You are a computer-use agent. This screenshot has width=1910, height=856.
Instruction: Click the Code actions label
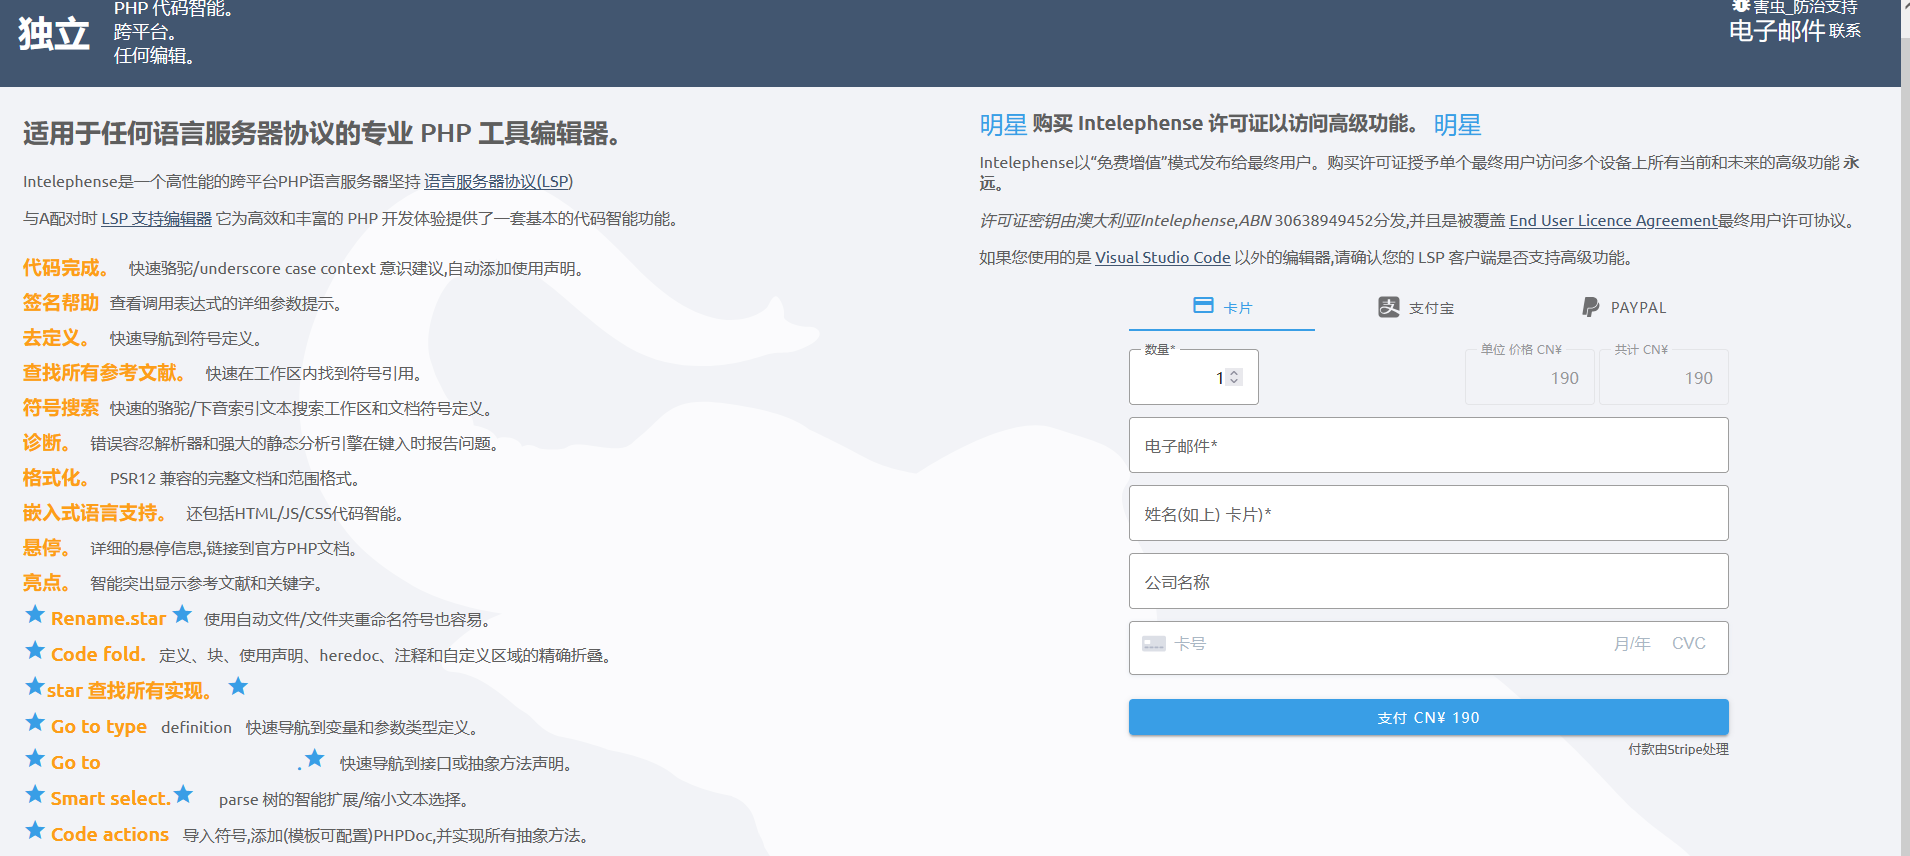tap(110, 835)
